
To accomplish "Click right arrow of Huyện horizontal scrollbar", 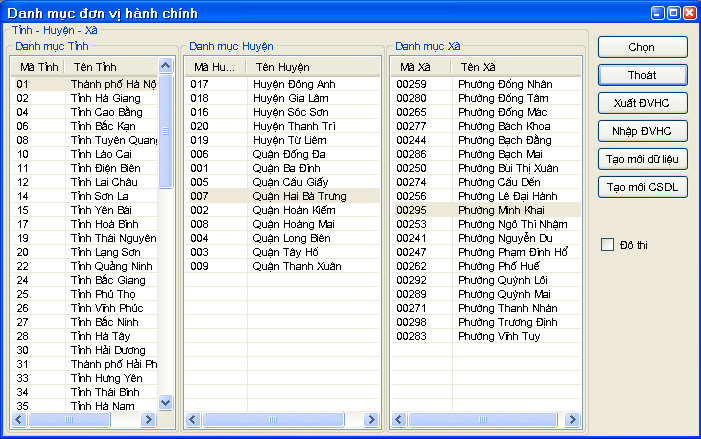I will (x=371, y=419).
